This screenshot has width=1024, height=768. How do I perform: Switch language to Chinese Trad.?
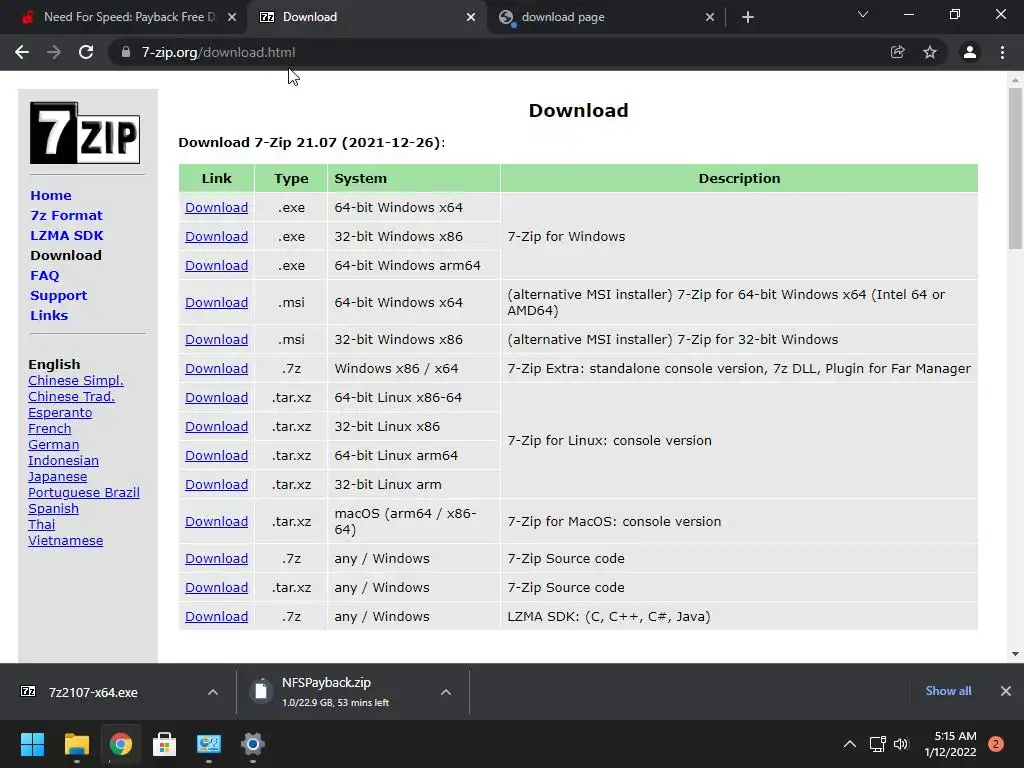point(71,396)
